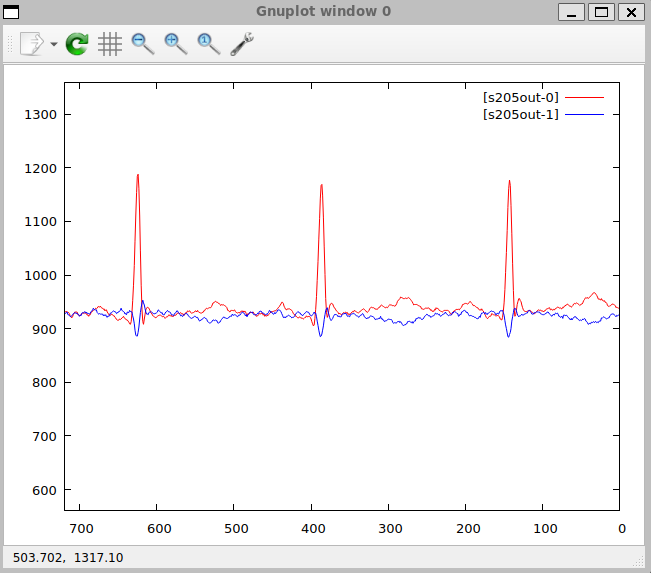
Task: Open the export dropdown arrow
Action: (54, 44)
